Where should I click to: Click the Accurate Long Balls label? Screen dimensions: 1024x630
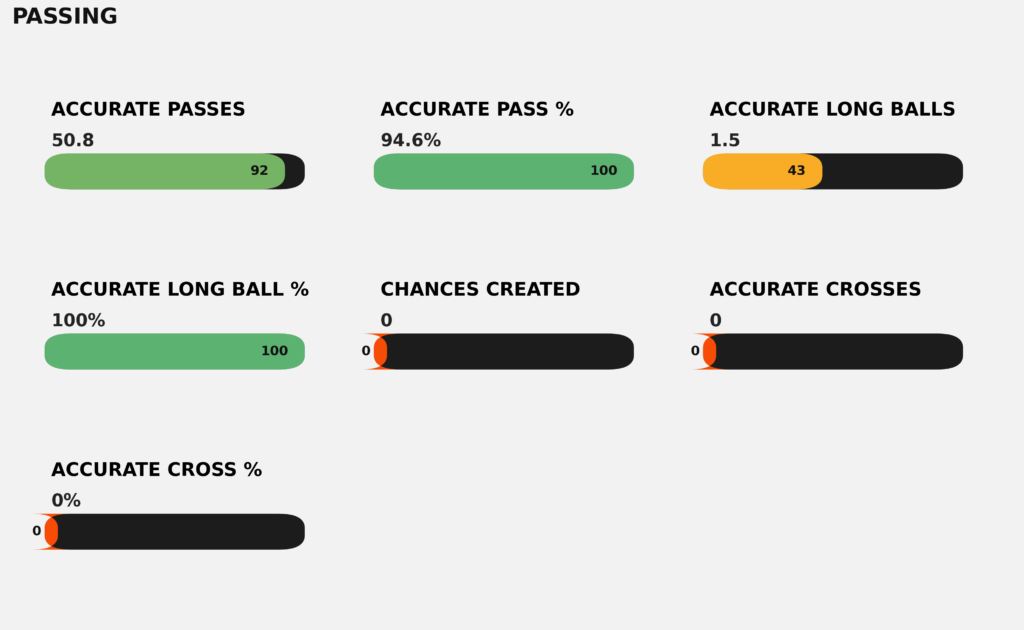[x=832, y=110]
